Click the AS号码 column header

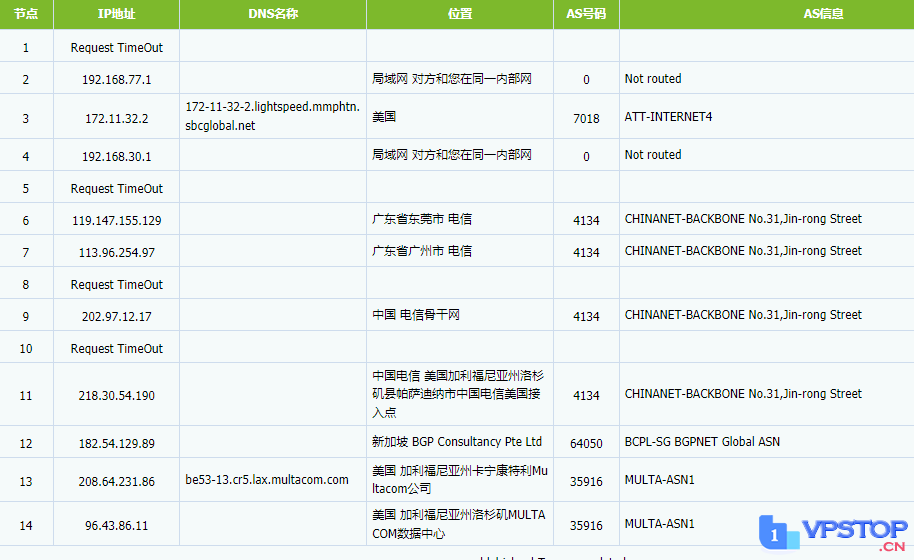pos(586,13)
